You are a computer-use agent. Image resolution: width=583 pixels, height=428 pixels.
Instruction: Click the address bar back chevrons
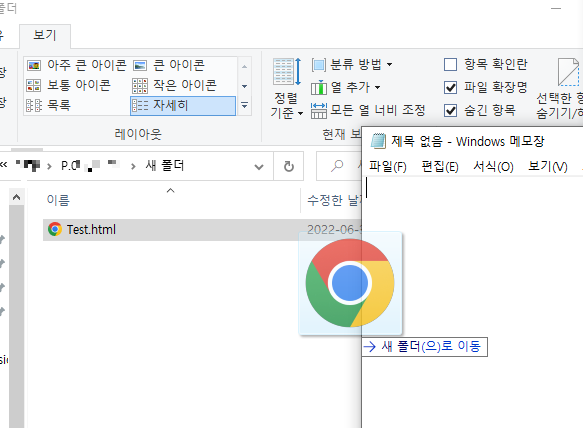click(4, 165)
